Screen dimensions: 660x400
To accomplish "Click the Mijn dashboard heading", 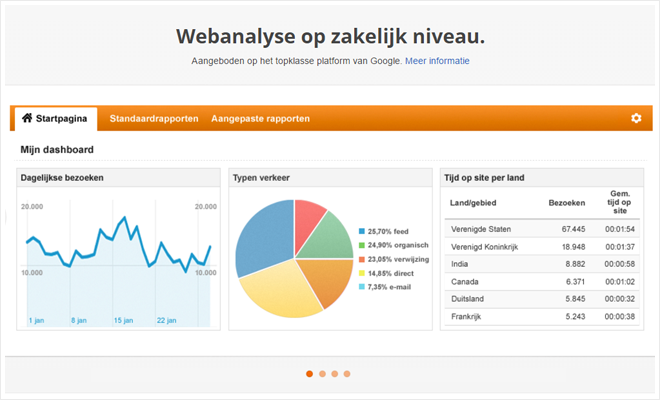I will point(57,149).
